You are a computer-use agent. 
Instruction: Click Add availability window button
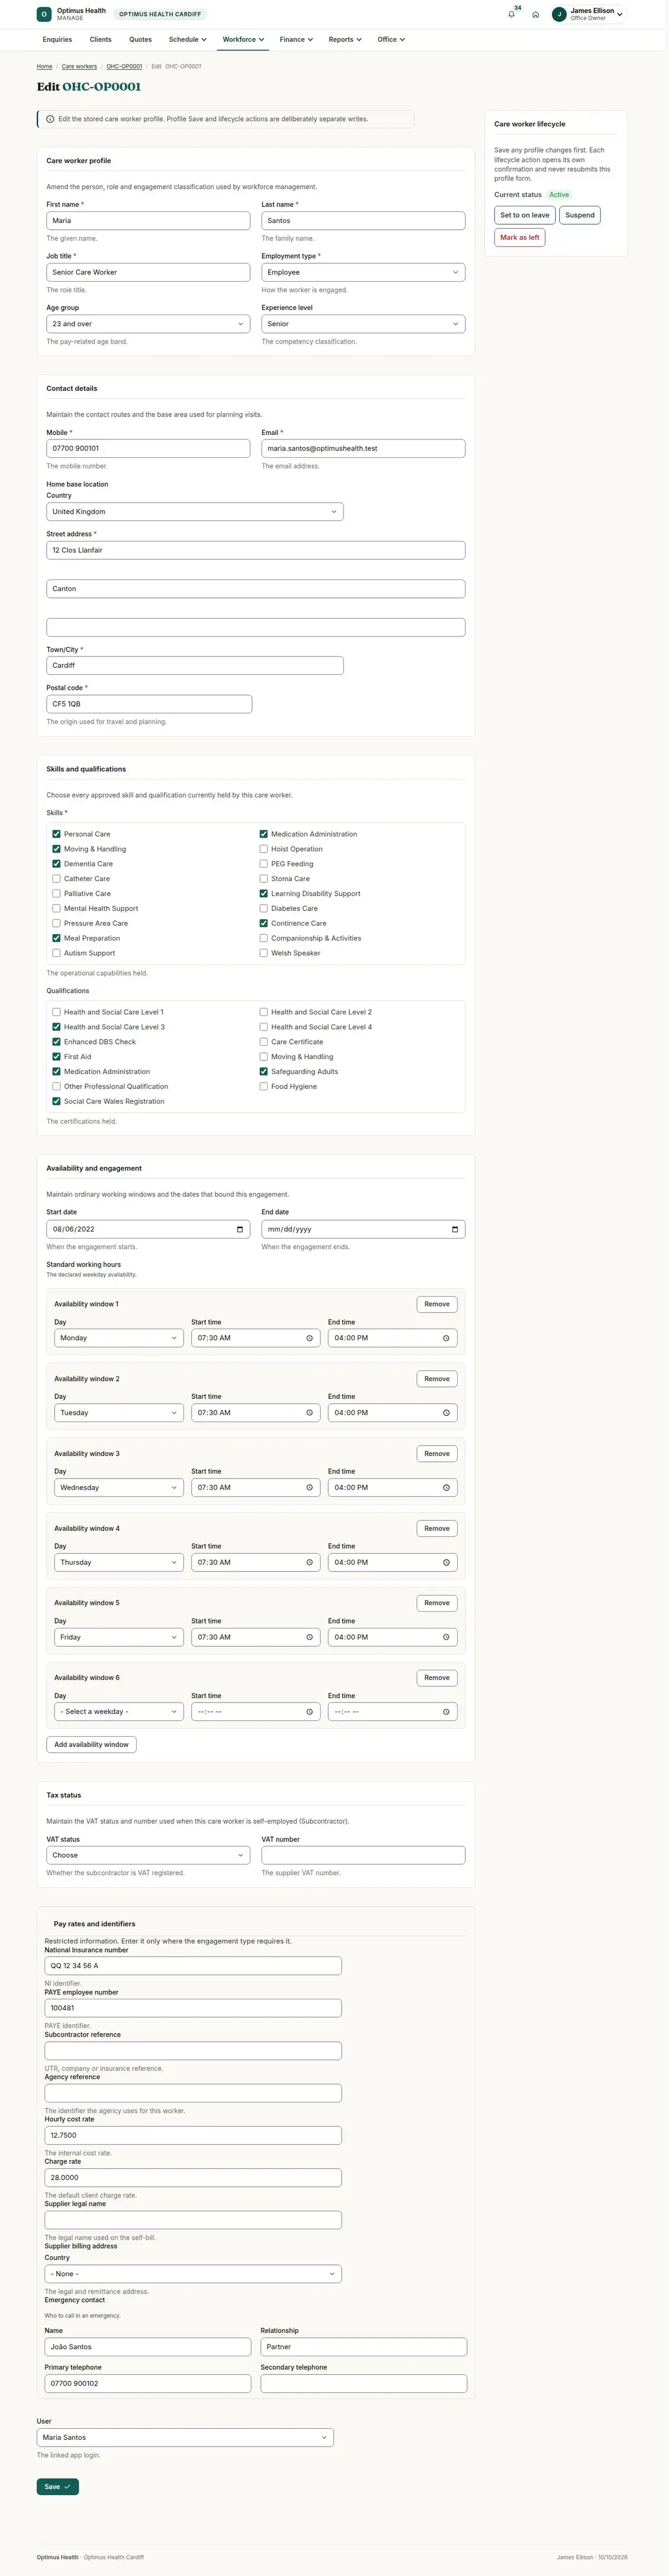pos(91,1745)
